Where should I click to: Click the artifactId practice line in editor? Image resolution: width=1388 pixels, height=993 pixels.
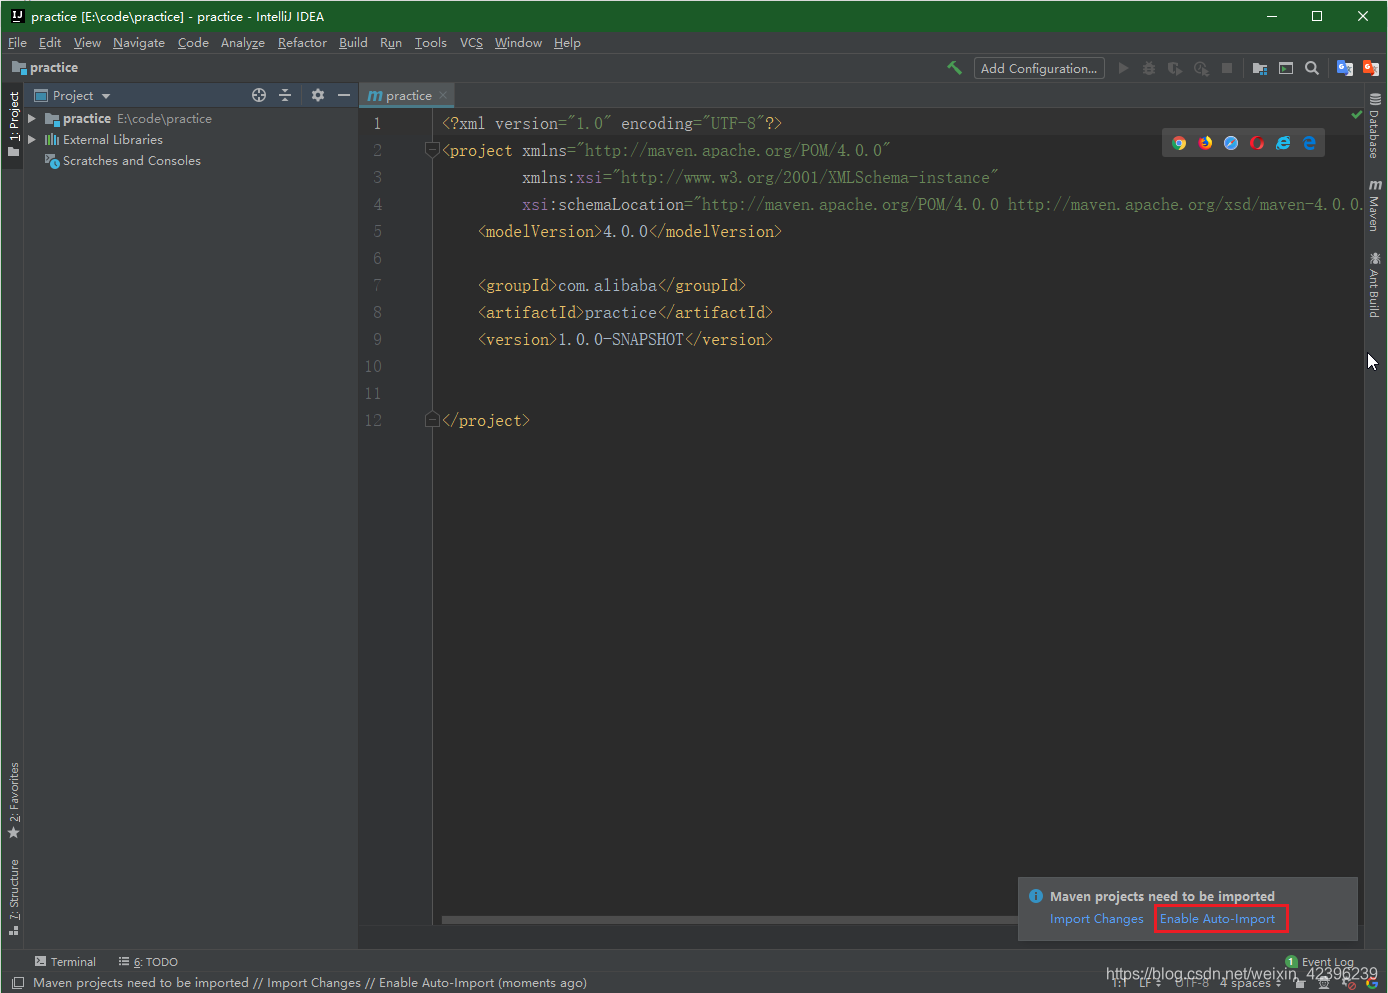click(x=625, y=312)
